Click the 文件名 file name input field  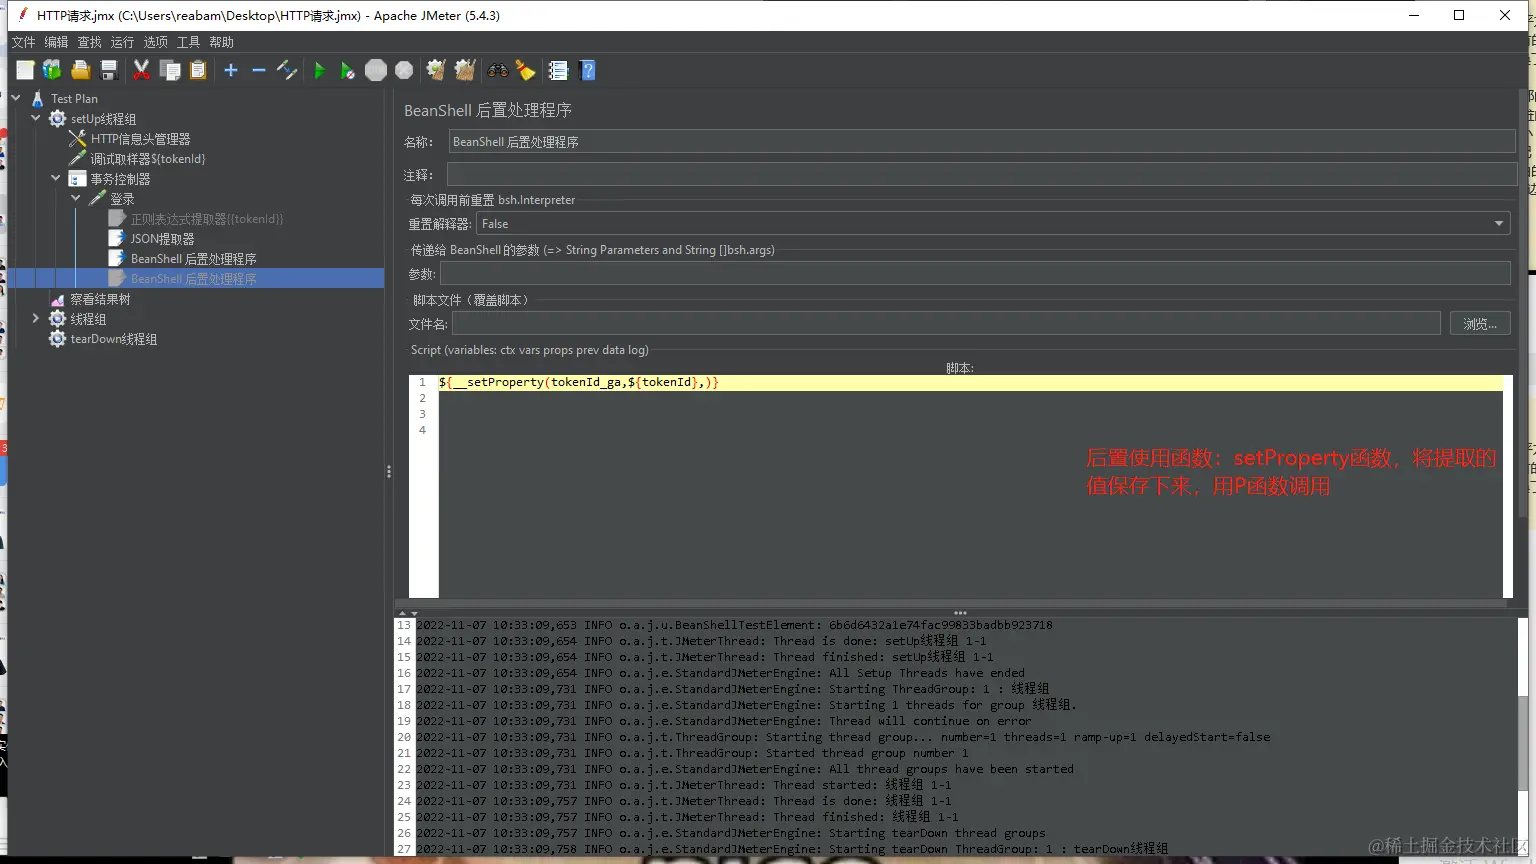click(x=946, y=324)
